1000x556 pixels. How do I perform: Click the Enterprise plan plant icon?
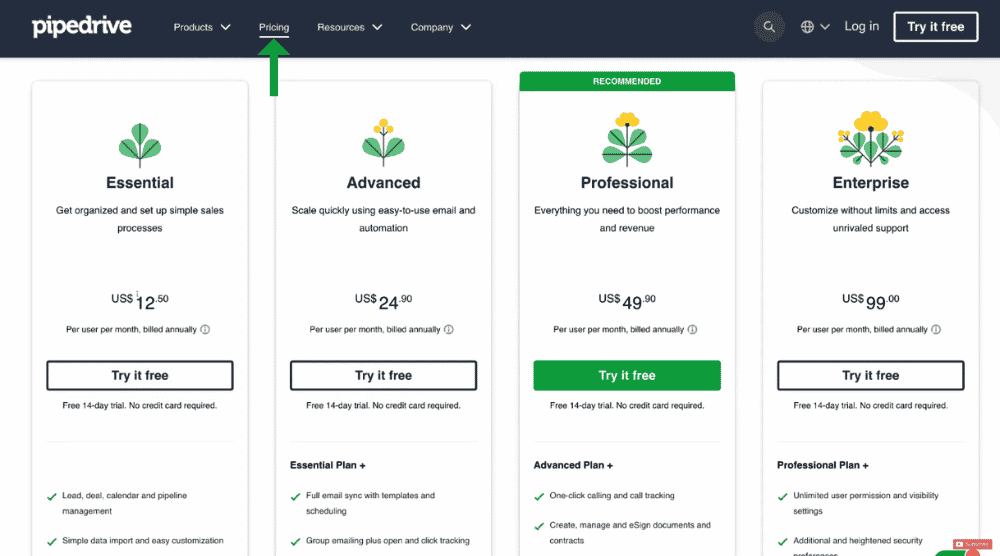[871, 138]
